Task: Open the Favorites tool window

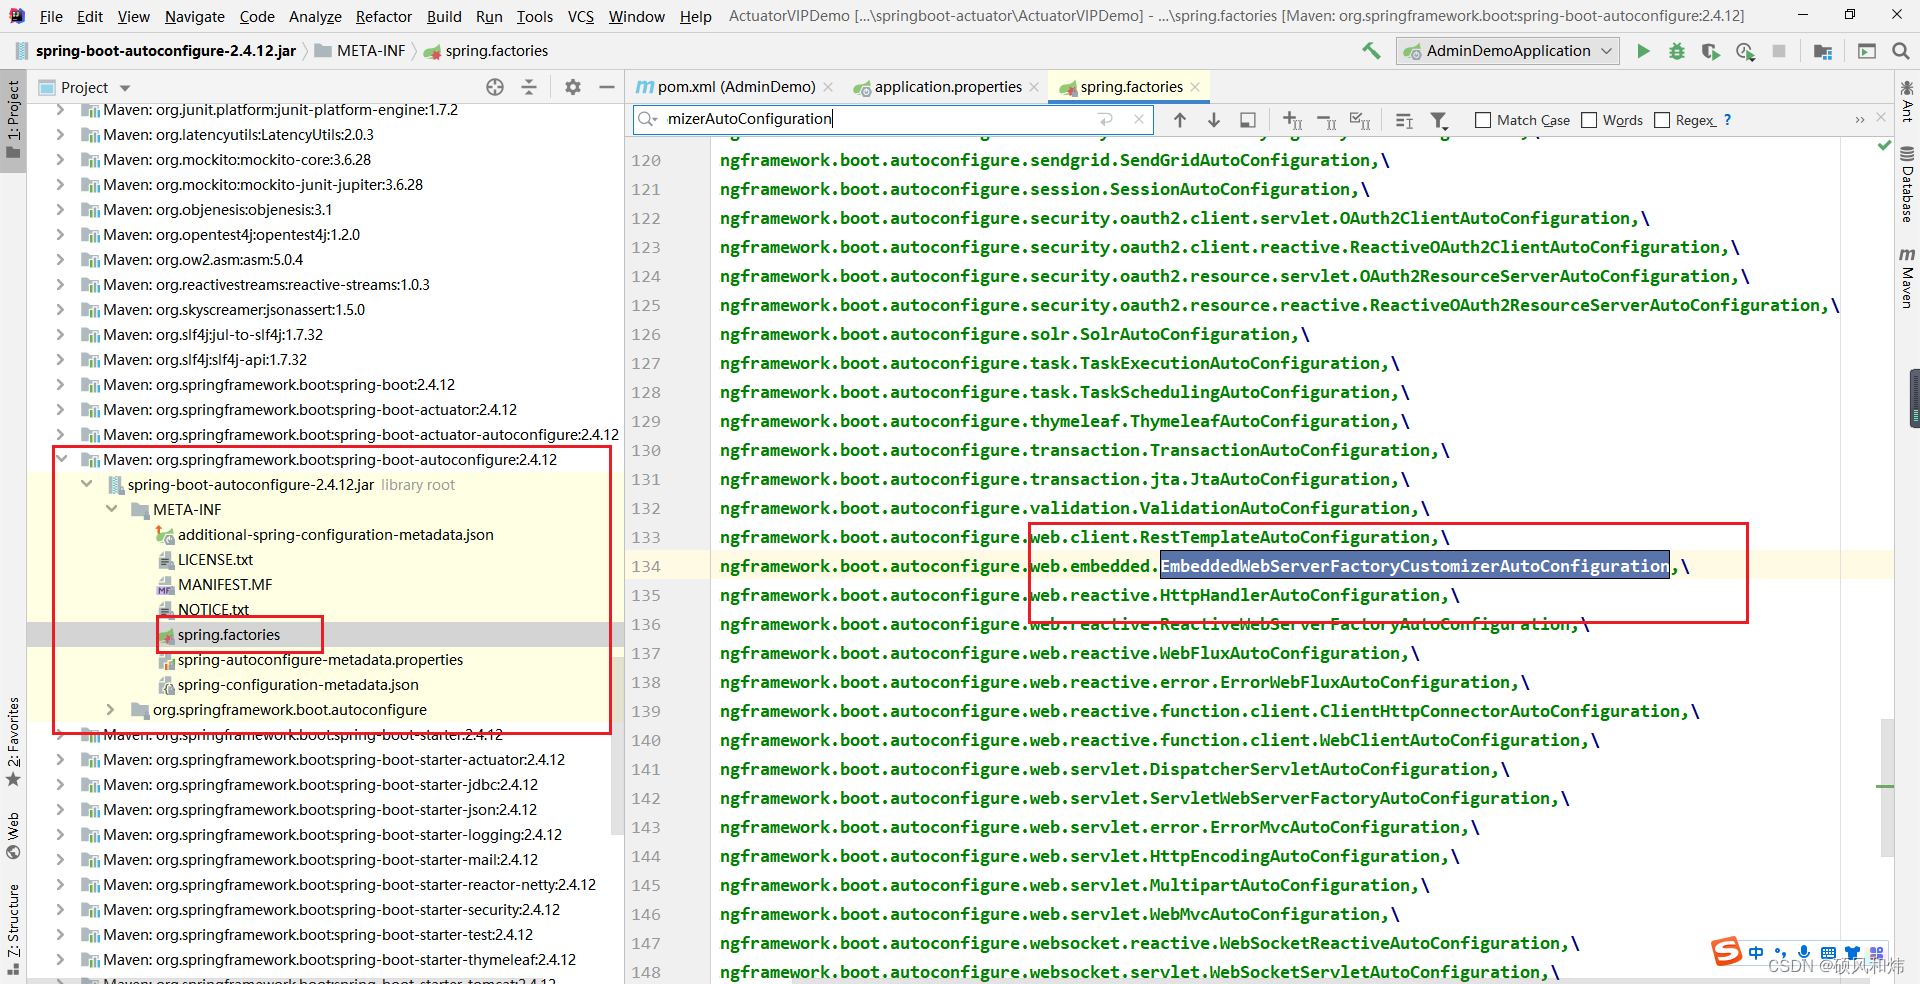Action: pyautogui.click(x=14, y=741)
